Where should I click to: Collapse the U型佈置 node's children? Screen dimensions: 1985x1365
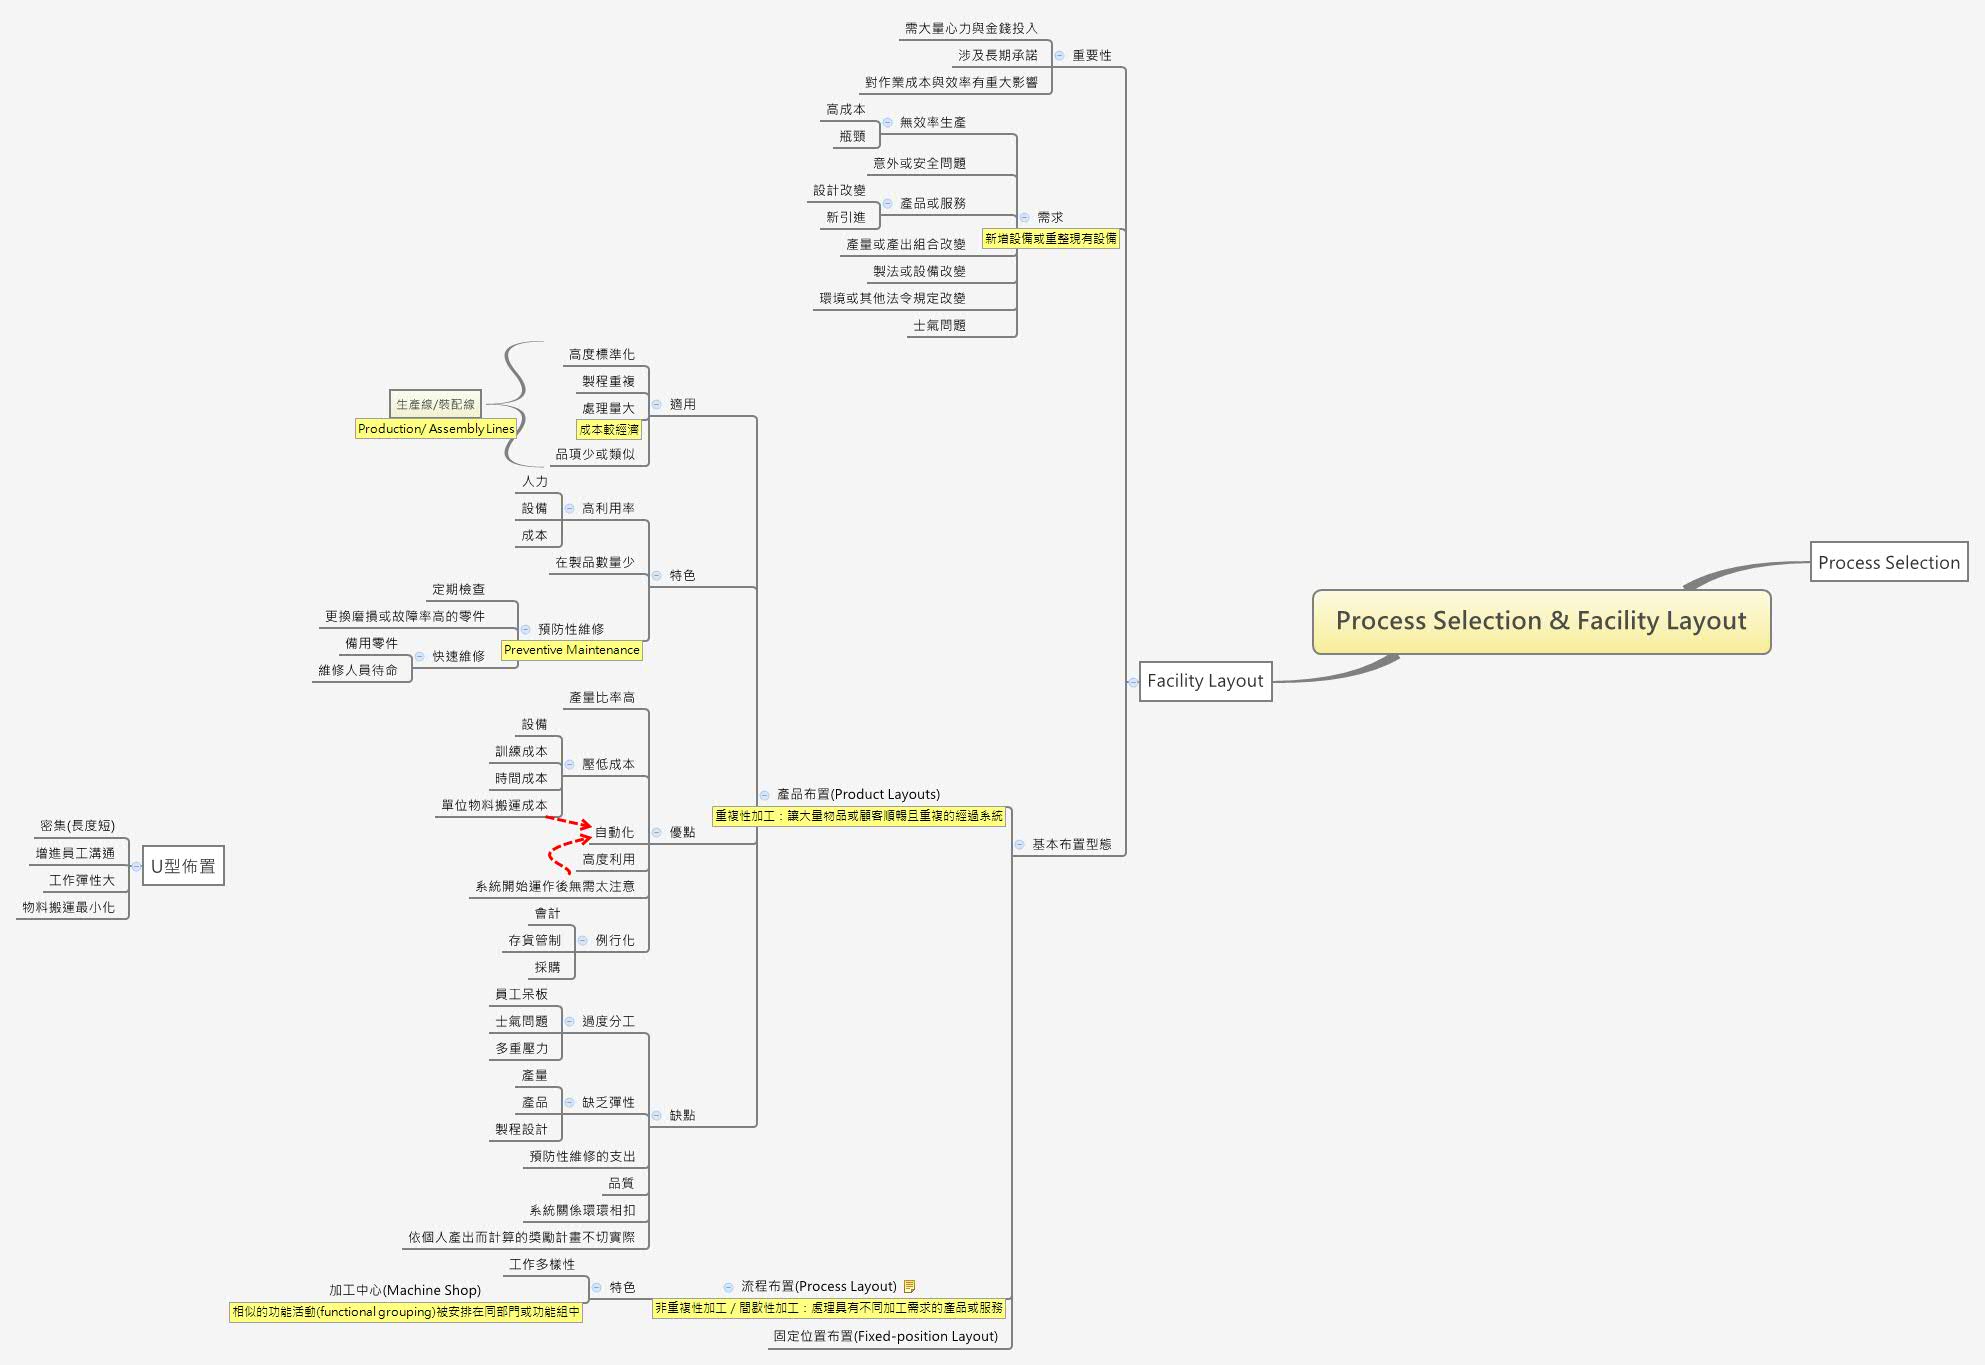coord(136,866)
